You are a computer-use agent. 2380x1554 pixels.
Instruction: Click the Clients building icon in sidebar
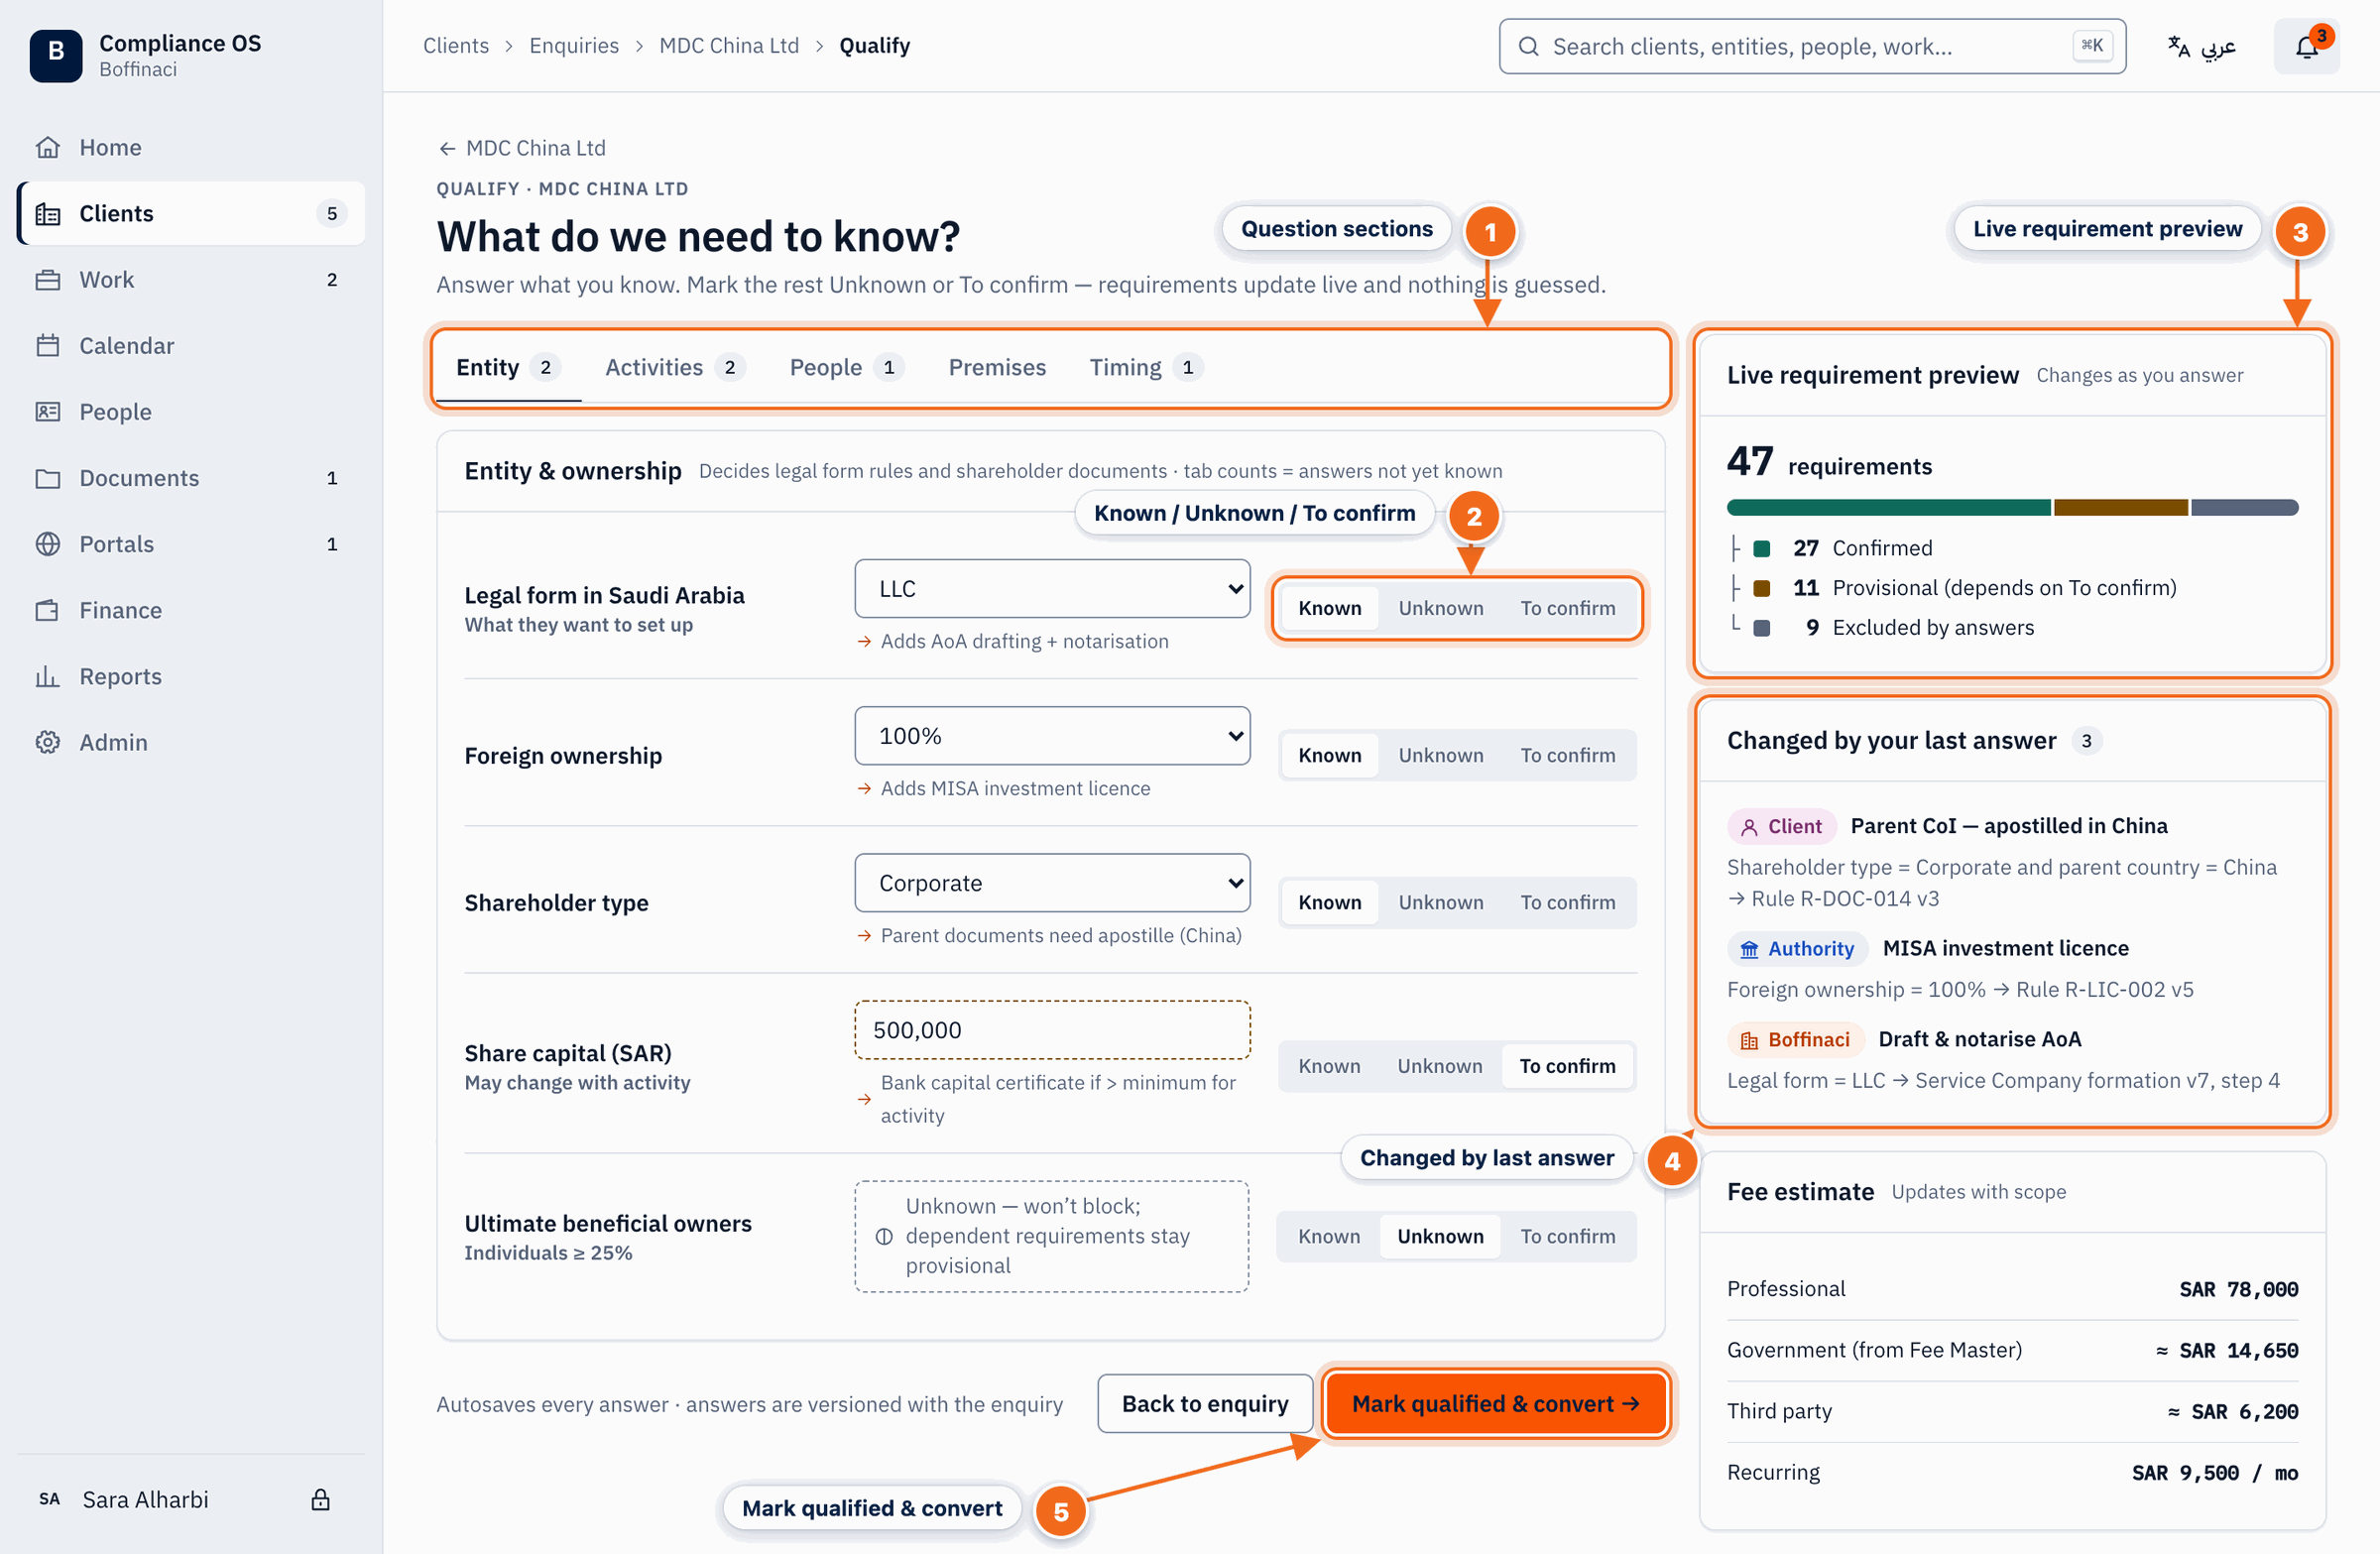(x=48, y=213)
